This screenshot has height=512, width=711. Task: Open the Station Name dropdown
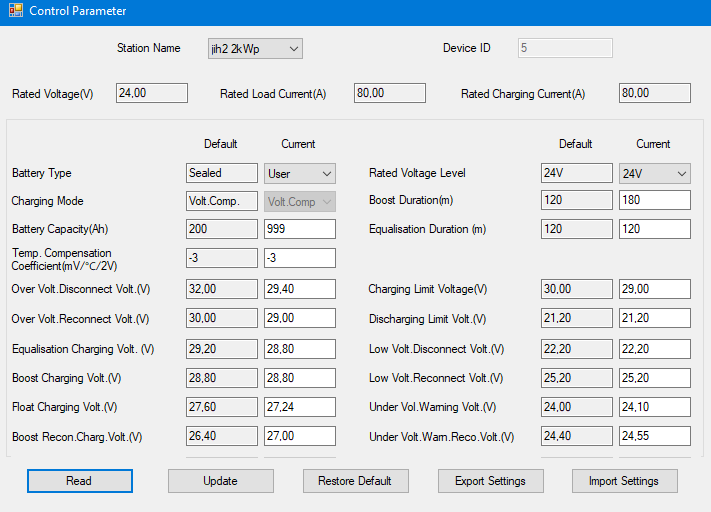255,48
